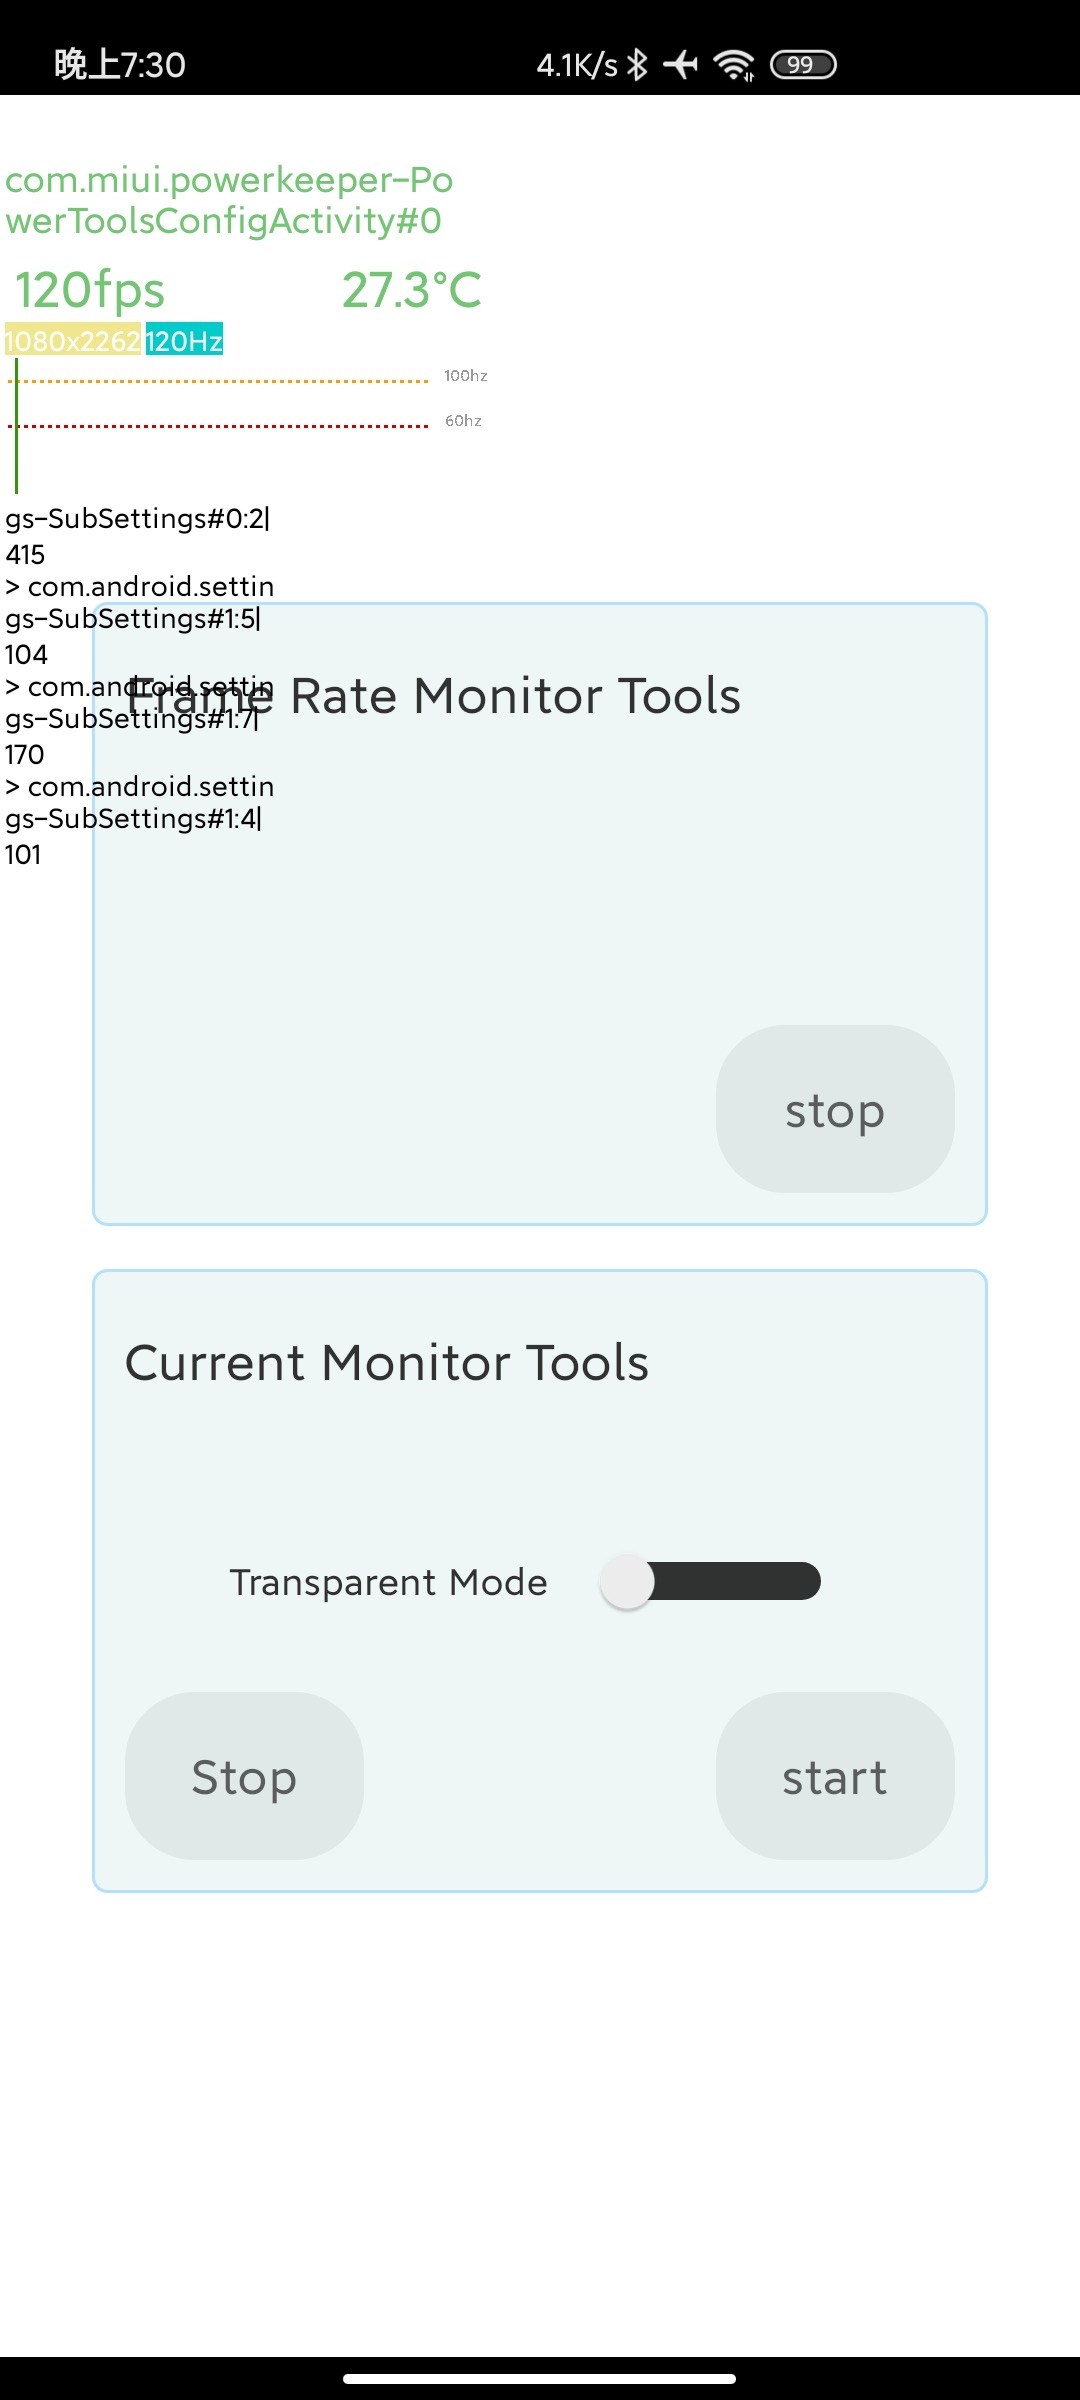Stop the Frame Rate Monitor
This screenshot has width=1080, height=2400.
pyautogui.click(x=835, y=1109)
